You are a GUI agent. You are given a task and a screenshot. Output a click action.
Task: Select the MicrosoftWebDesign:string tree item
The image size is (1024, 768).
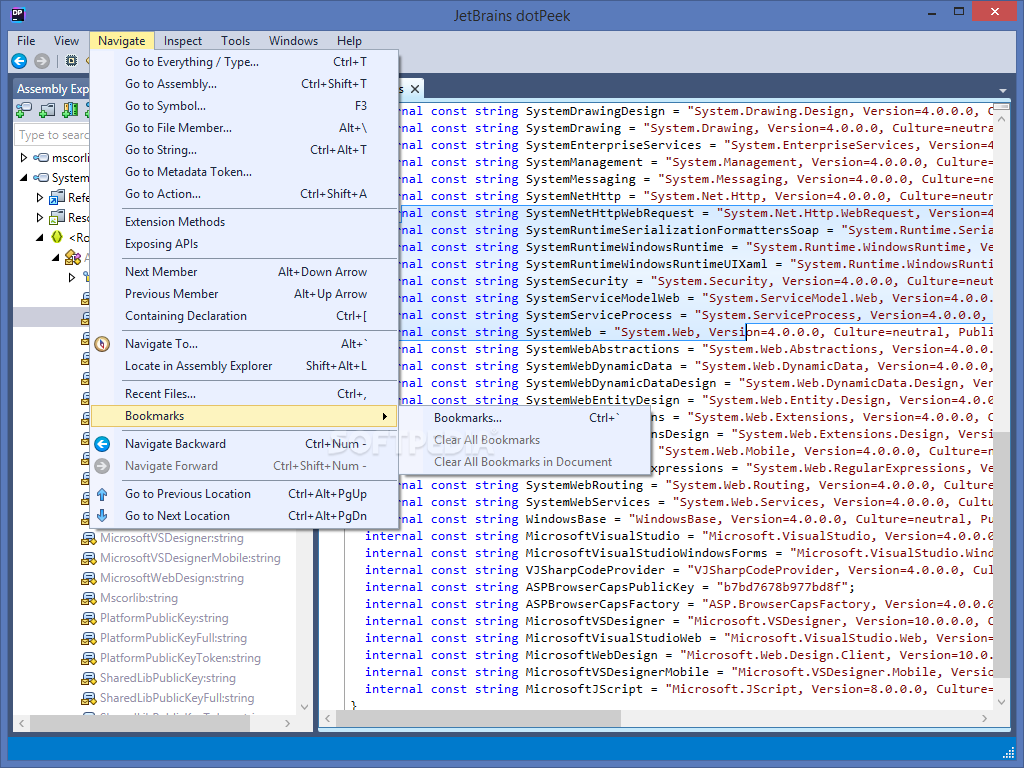[172, 579]
